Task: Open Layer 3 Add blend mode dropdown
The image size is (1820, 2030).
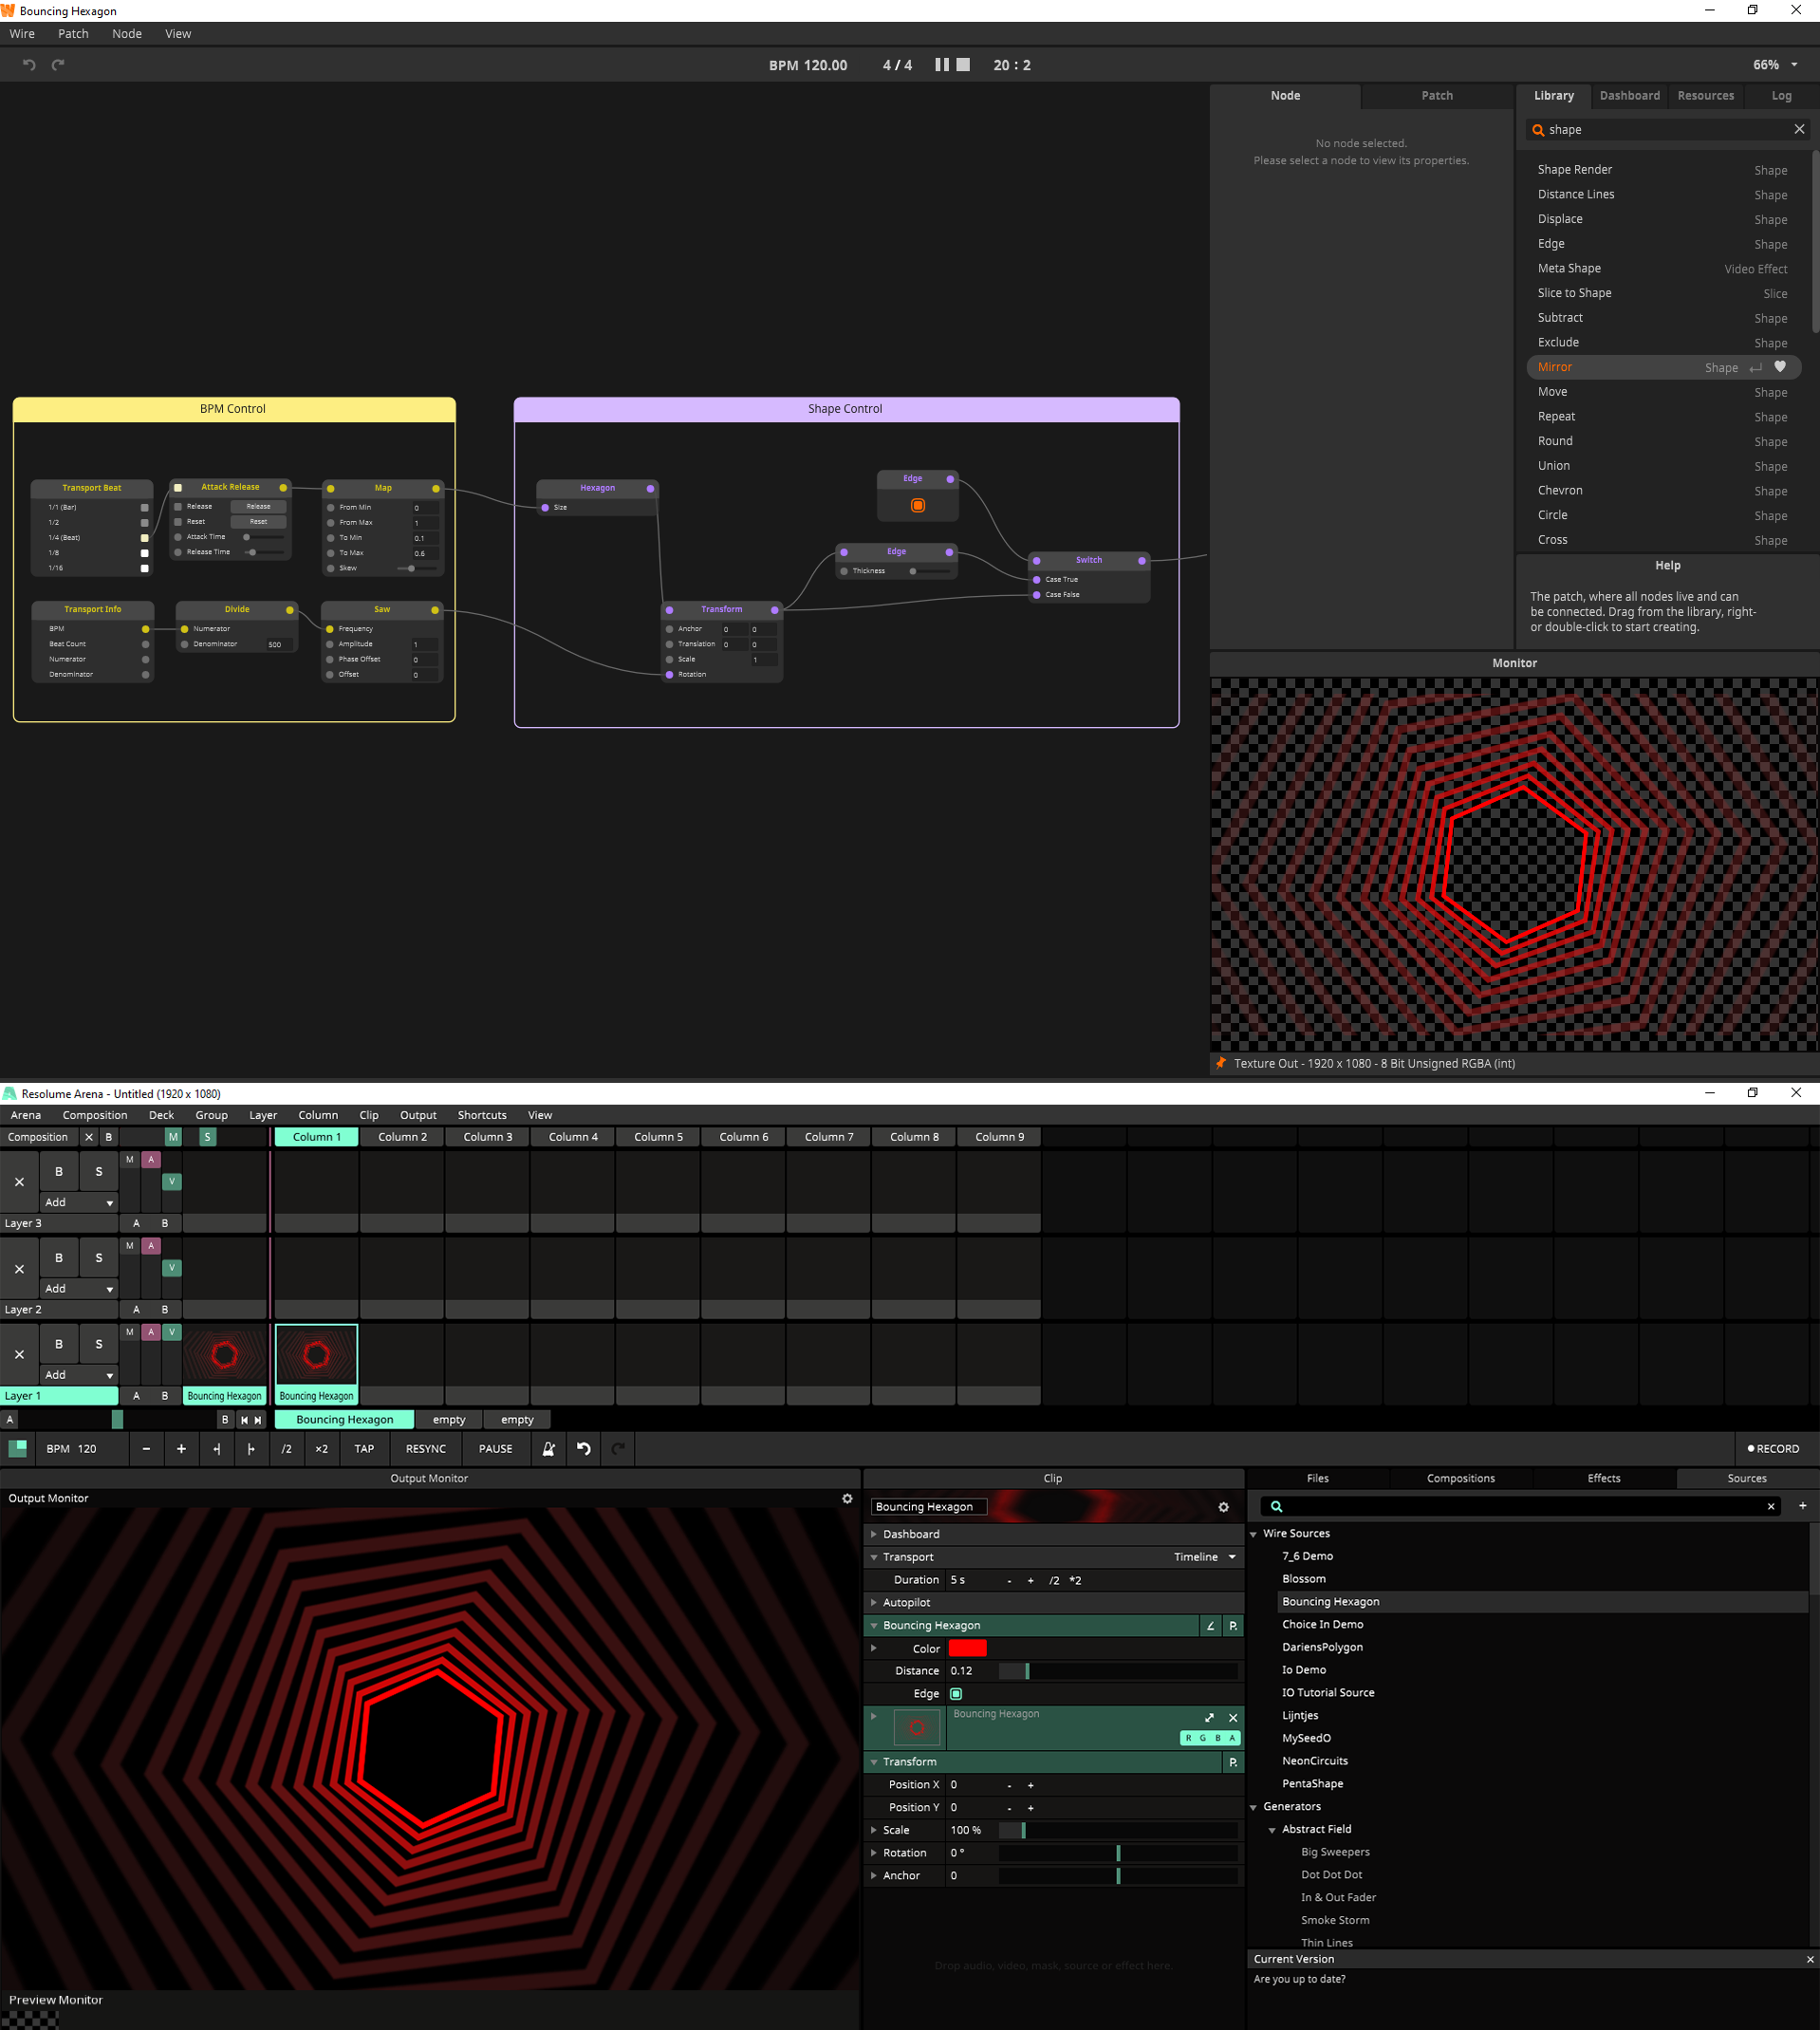Action: [x=79, y=1202]
